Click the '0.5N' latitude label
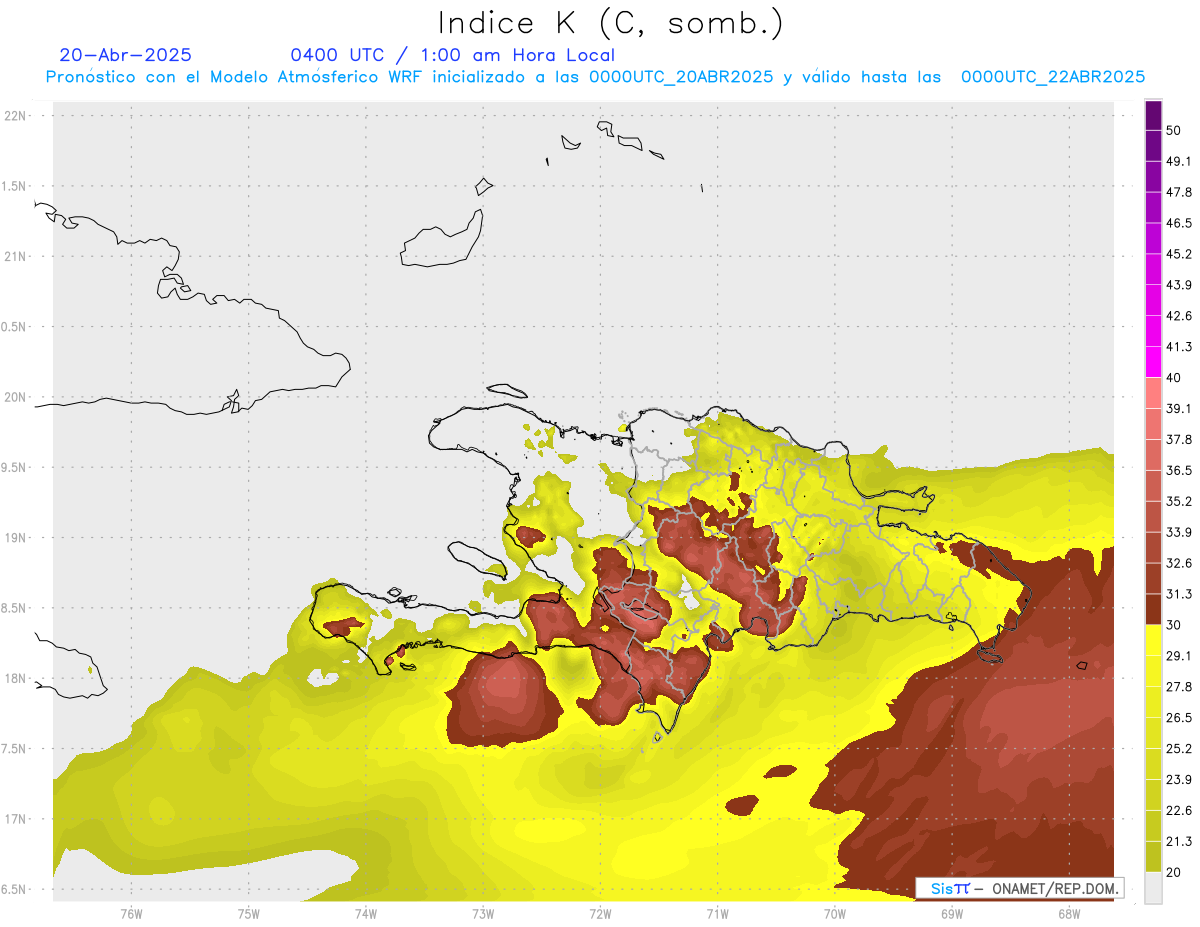The image size is (1200, 927). tap(15, 327)
